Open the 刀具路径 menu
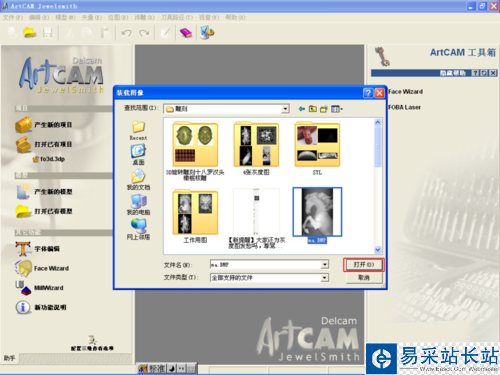Viewport: 500px width, 375px height. [177, 17]
